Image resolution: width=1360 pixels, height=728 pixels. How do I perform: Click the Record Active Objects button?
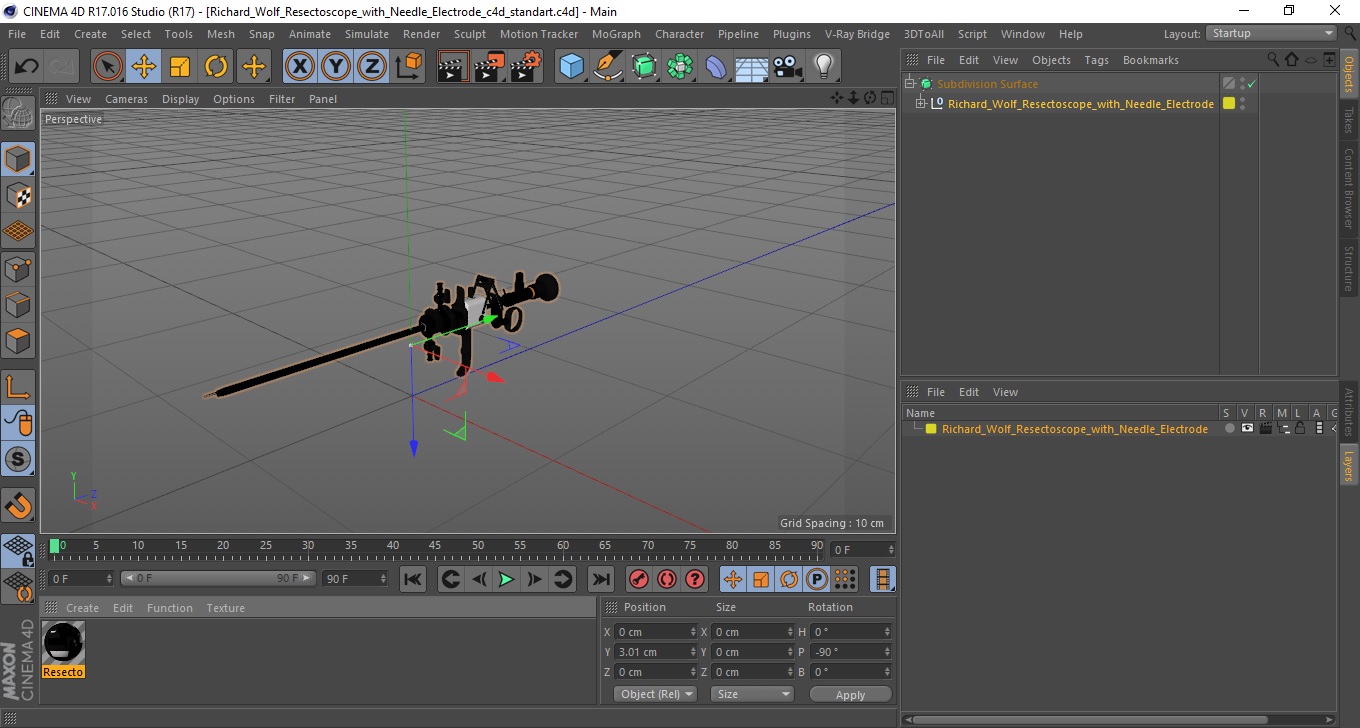click(x=638, y=579)
